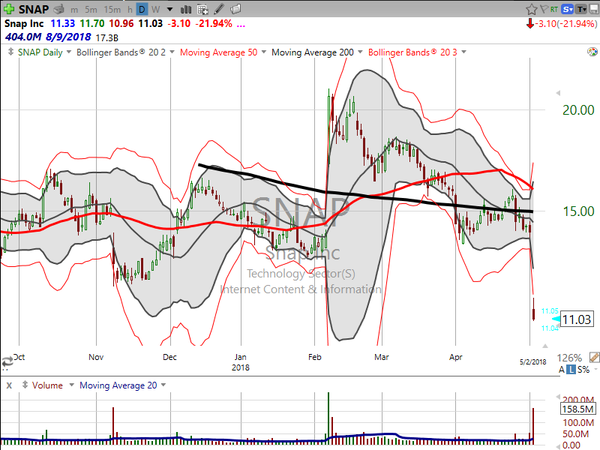Select the hourly 'h' timeframe

click(130, 10)
